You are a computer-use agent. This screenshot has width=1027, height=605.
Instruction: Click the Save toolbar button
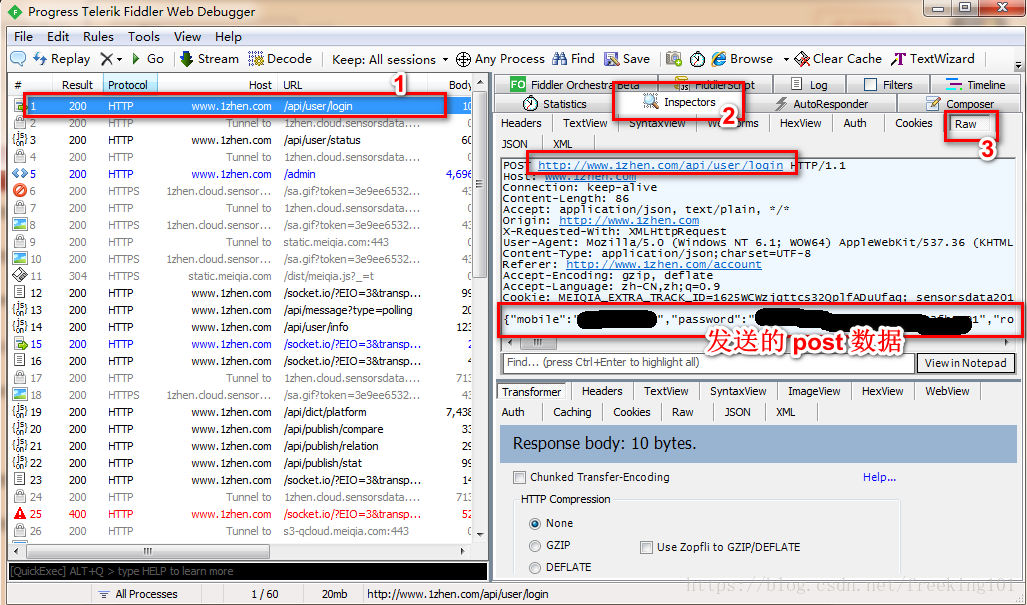pos(627,59)
